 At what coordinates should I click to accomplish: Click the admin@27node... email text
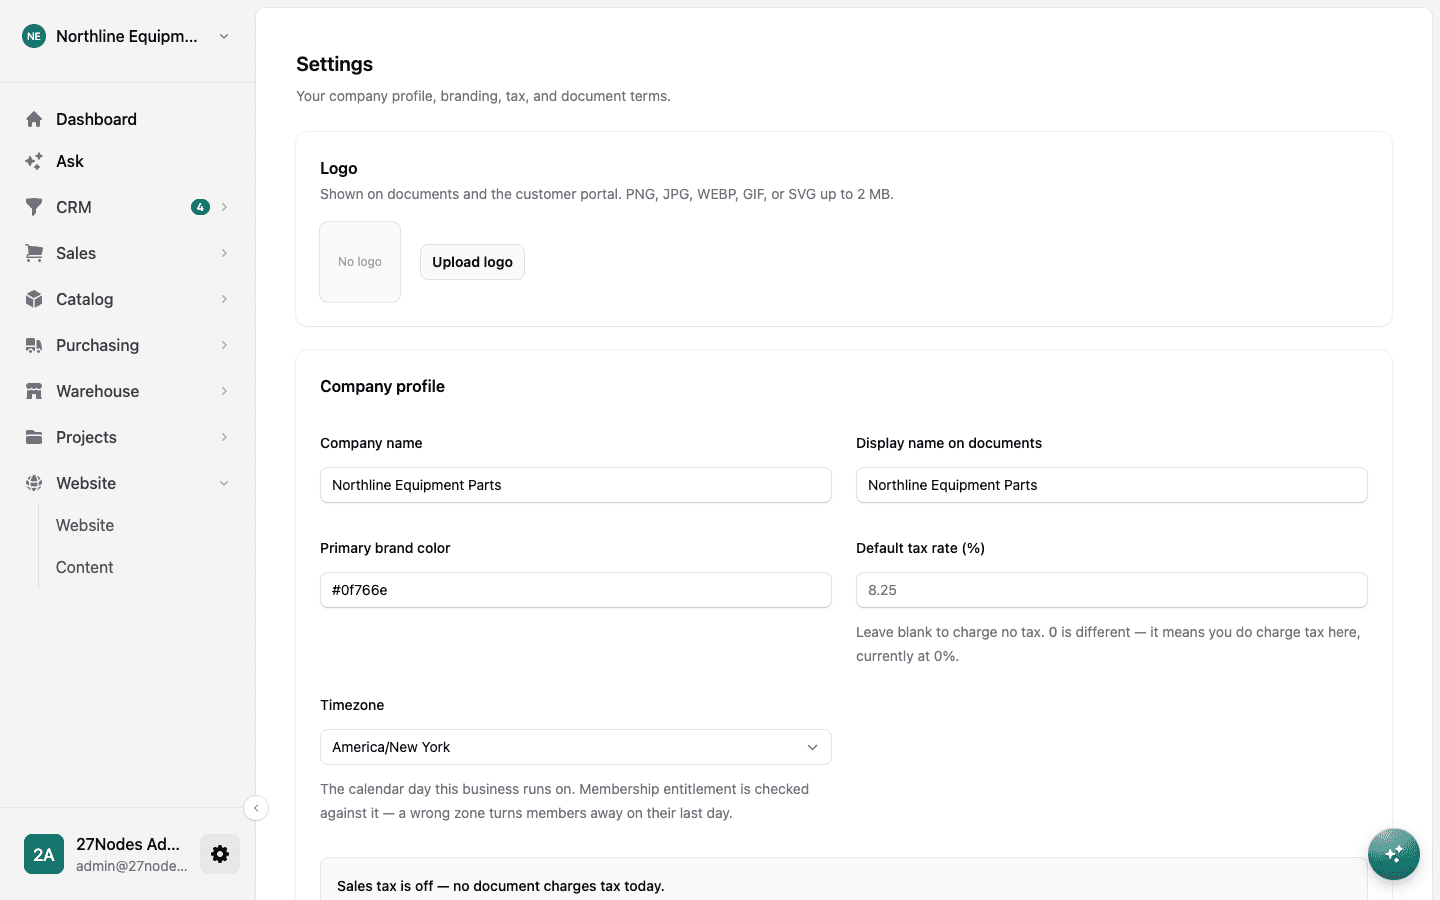point(132,866)
